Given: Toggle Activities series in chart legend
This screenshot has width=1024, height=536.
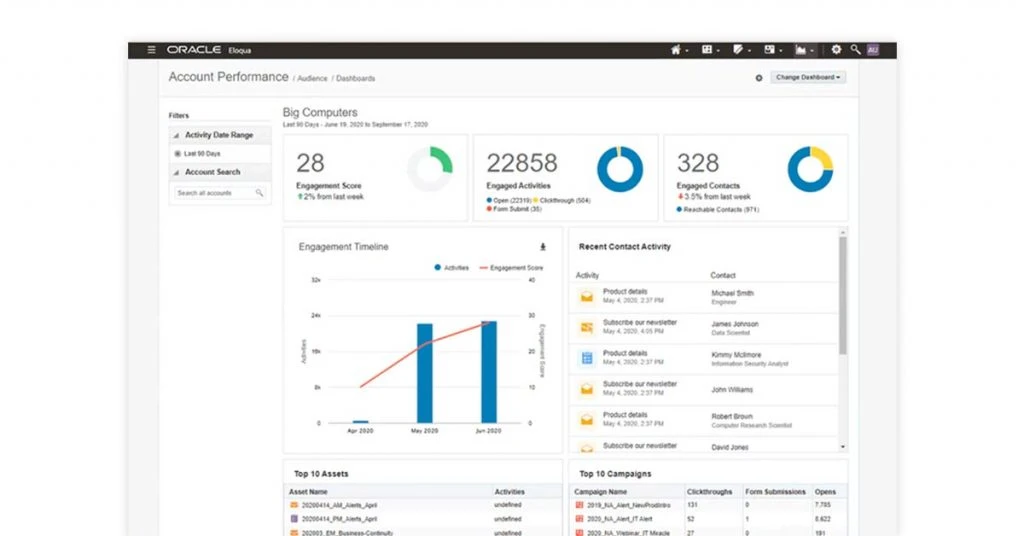Looking at the screenshot, I should pos(451,268).
